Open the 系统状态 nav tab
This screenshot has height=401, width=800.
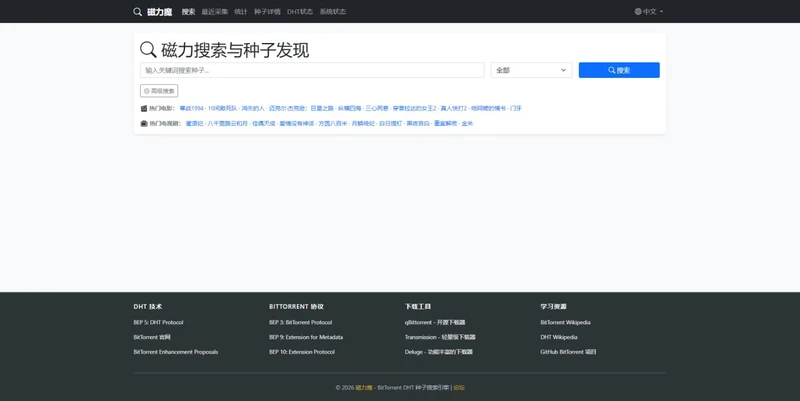point(333,11)
